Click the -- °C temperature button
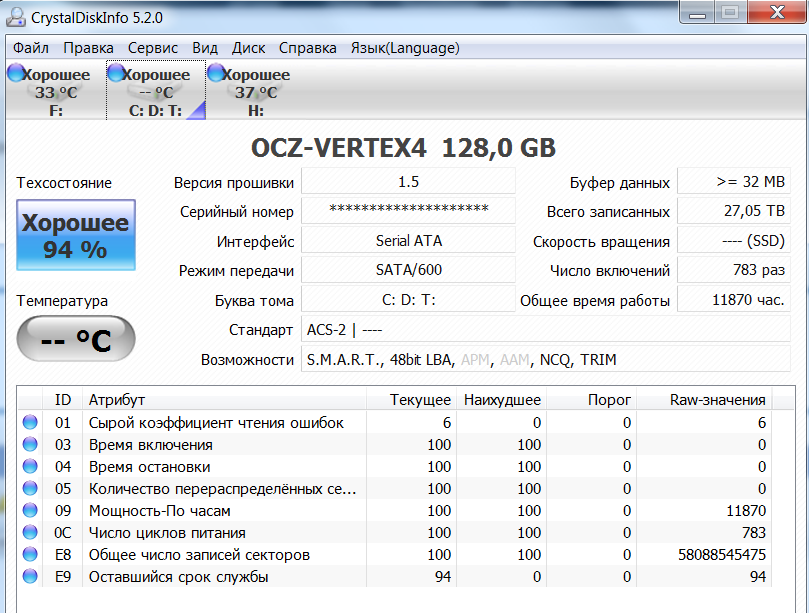The image size is (809, 613). point(76,339)
